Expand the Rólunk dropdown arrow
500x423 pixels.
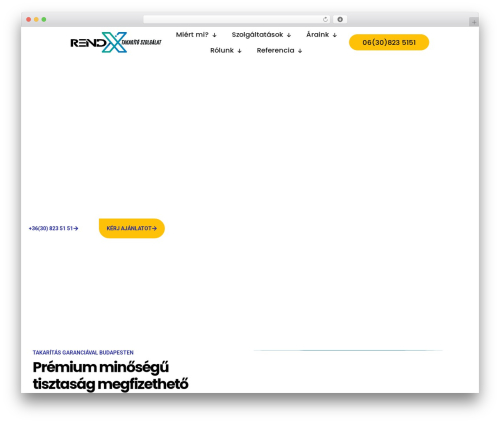coord(239,51)
